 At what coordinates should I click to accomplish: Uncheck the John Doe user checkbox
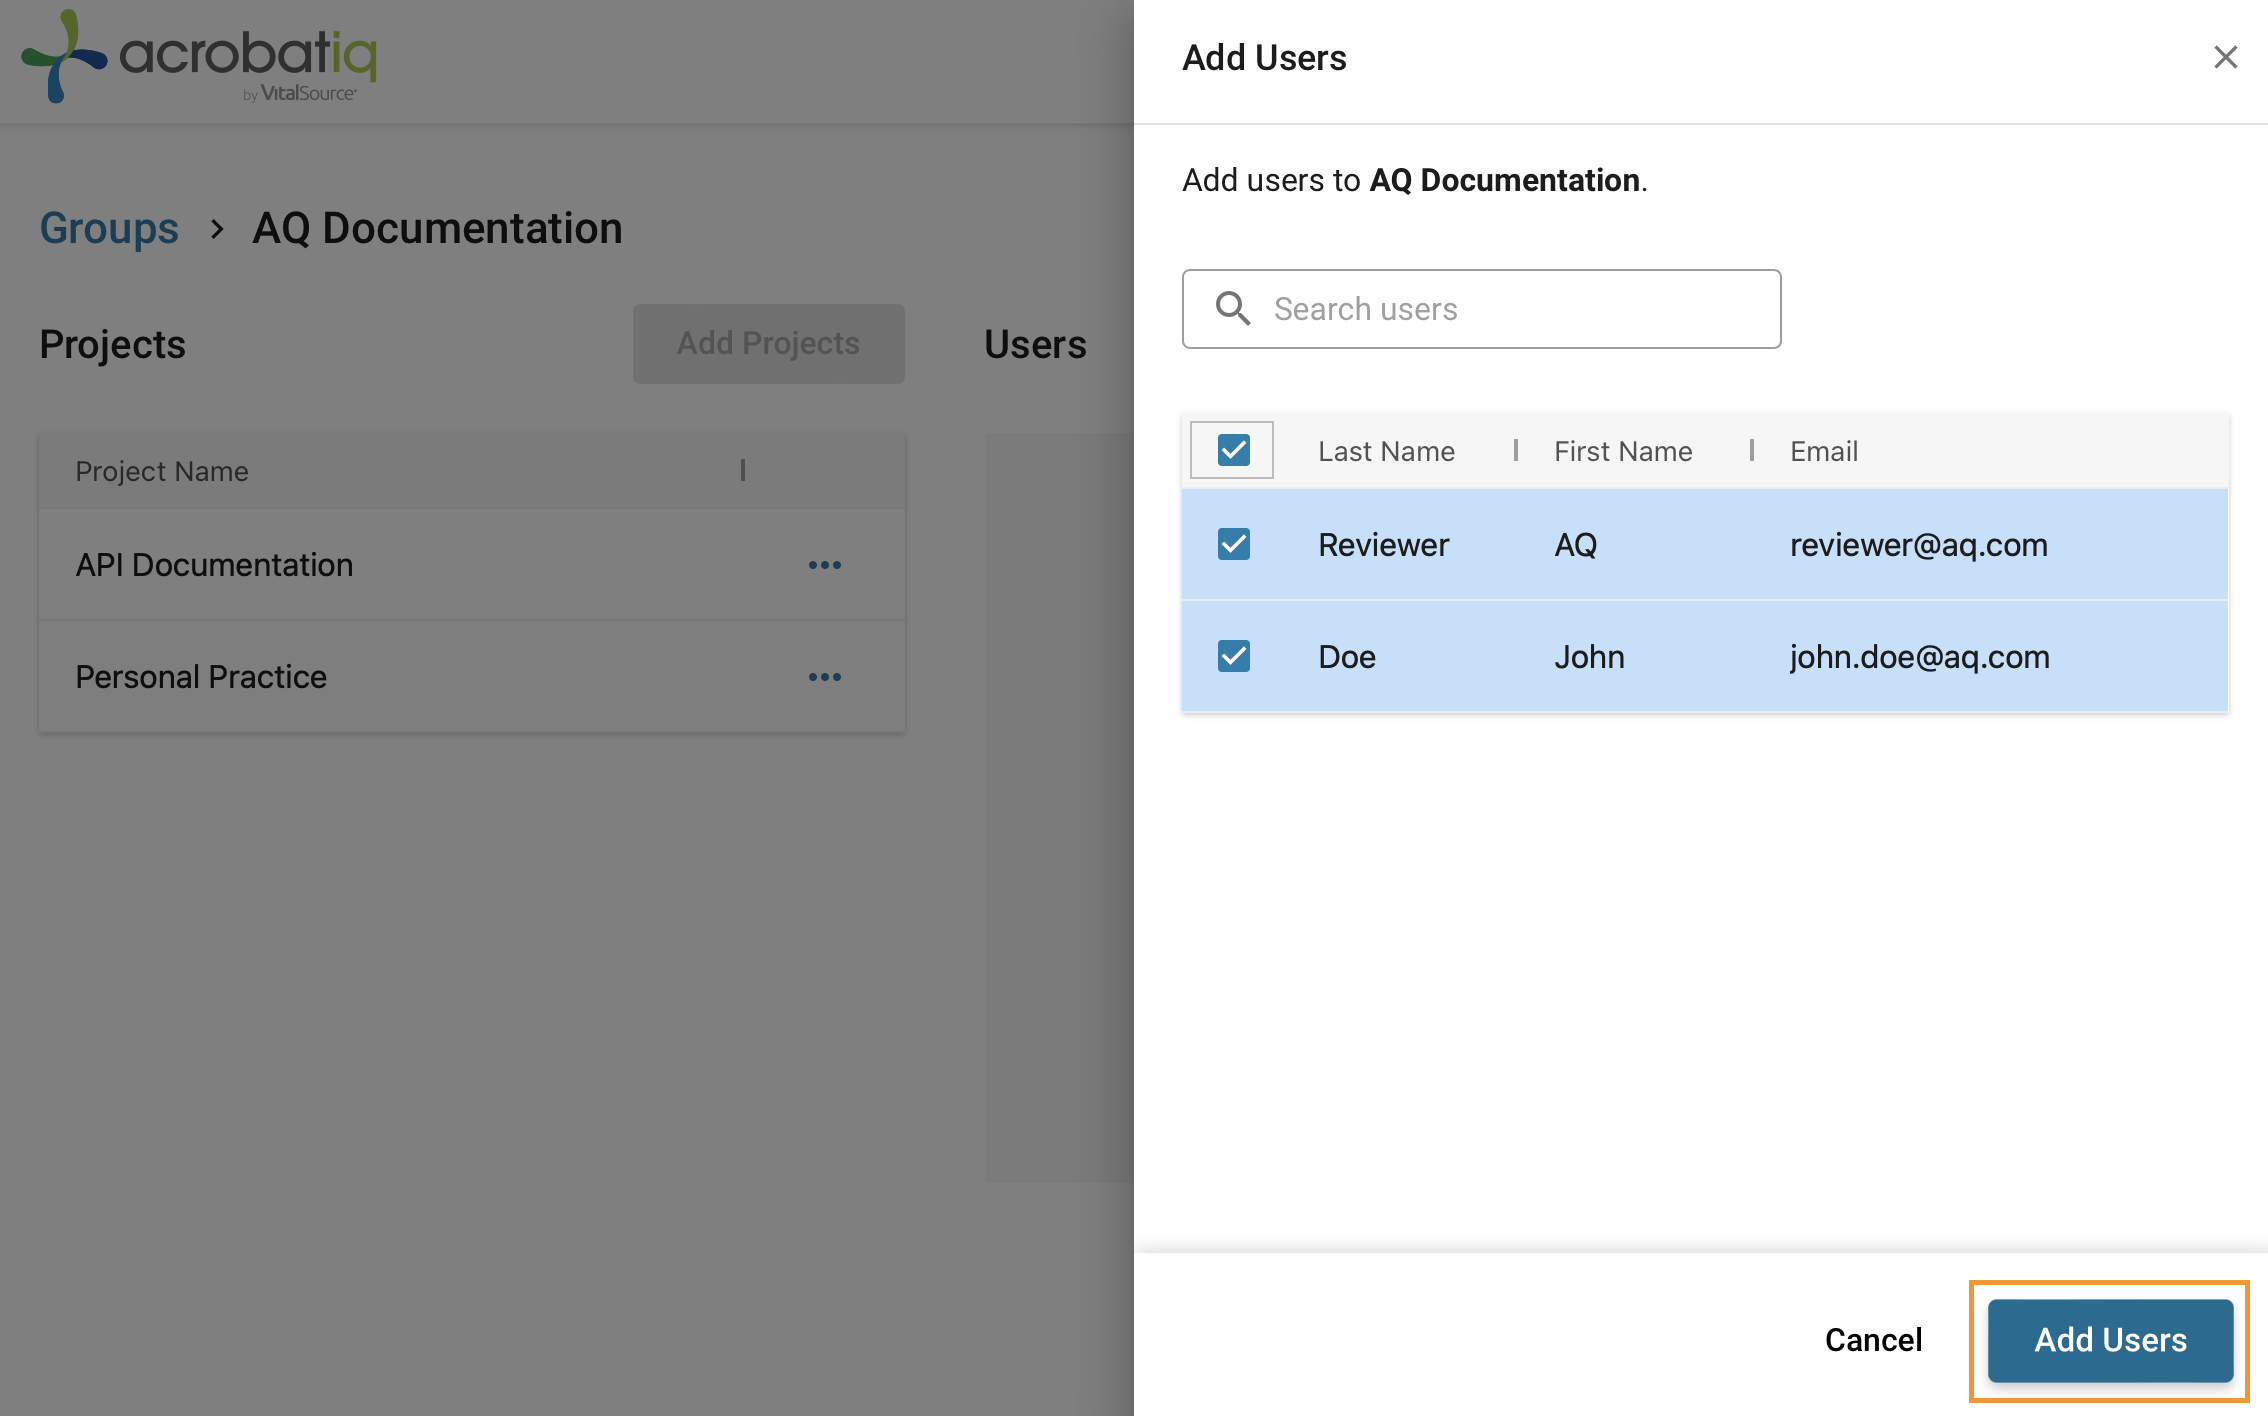click(x=1233, y=656)
